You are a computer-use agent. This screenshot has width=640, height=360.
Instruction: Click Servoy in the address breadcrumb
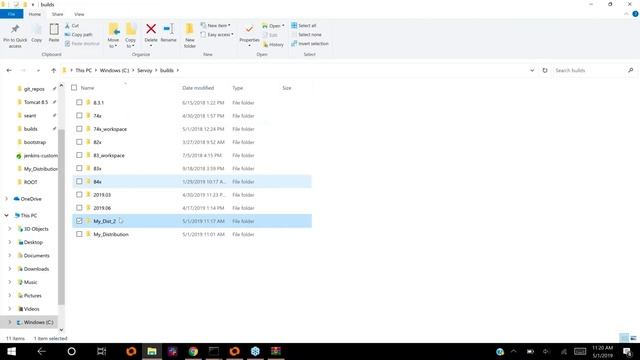[x=144, y=71]
